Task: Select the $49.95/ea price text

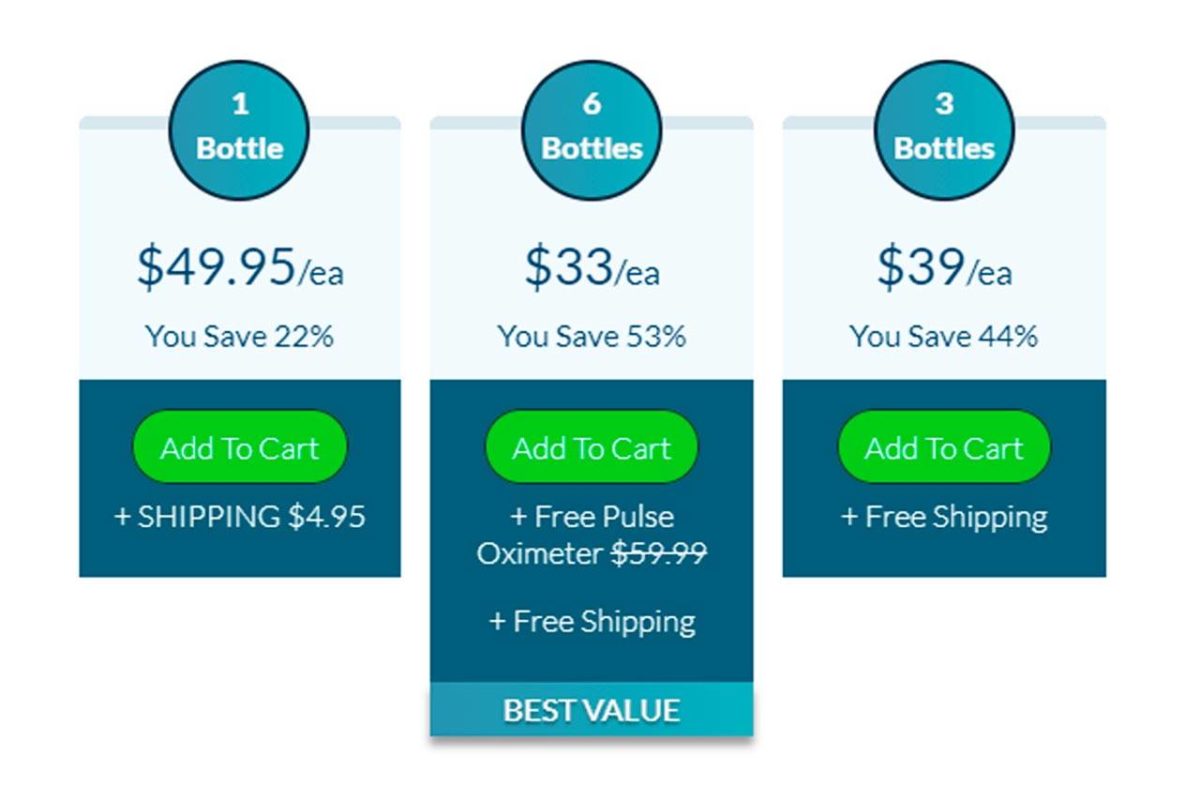Action: point(240,267)
